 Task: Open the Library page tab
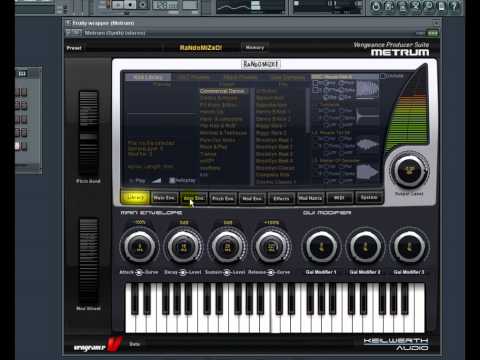(x=135, y=198)
